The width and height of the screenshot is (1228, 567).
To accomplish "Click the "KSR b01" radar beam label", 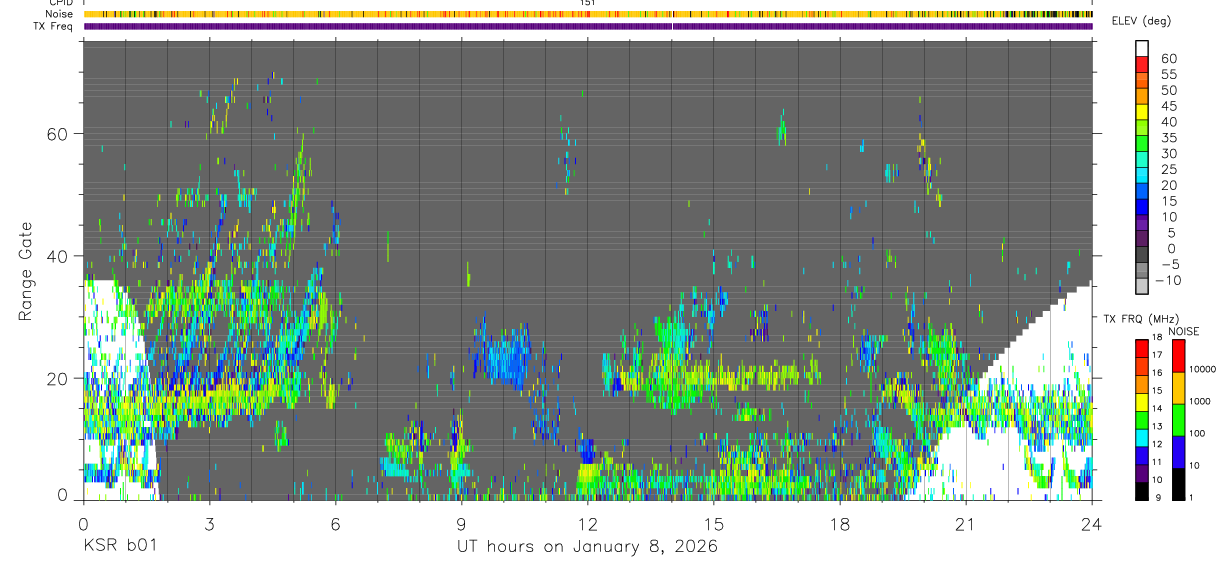I will tap(119, 546).
